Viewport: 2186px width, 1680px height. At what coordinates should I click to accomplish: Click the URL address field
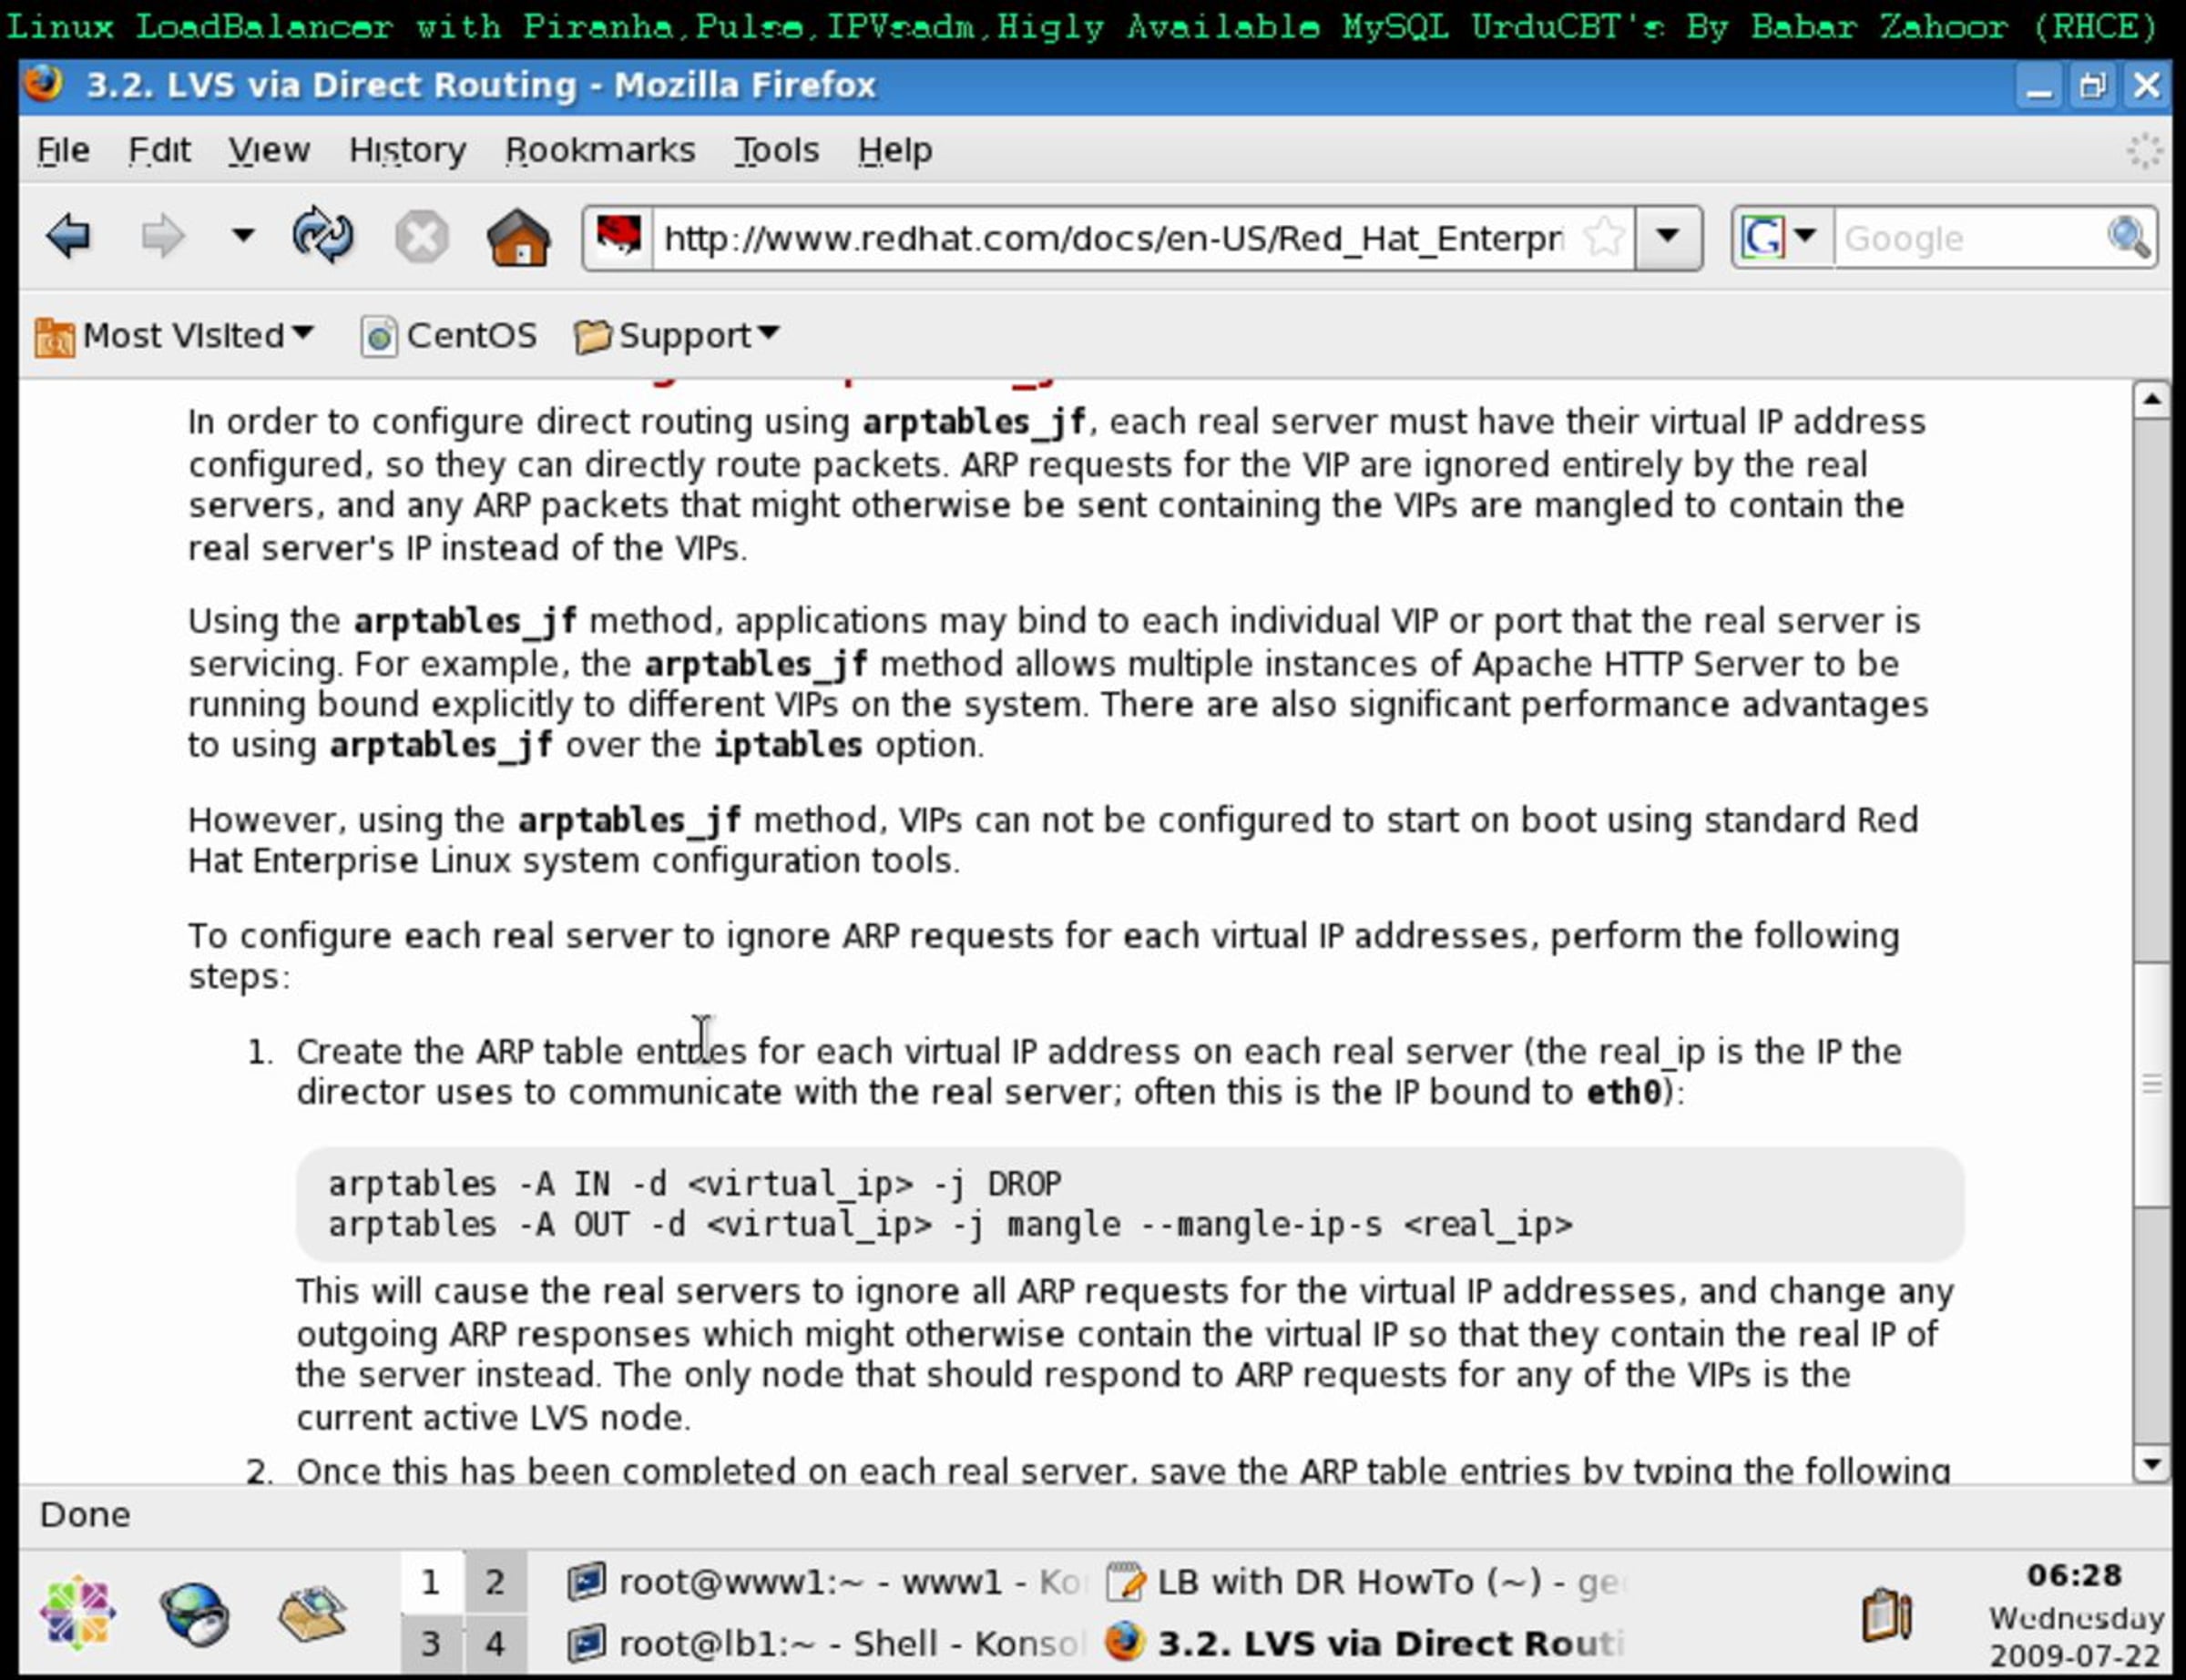point(1114,238)
